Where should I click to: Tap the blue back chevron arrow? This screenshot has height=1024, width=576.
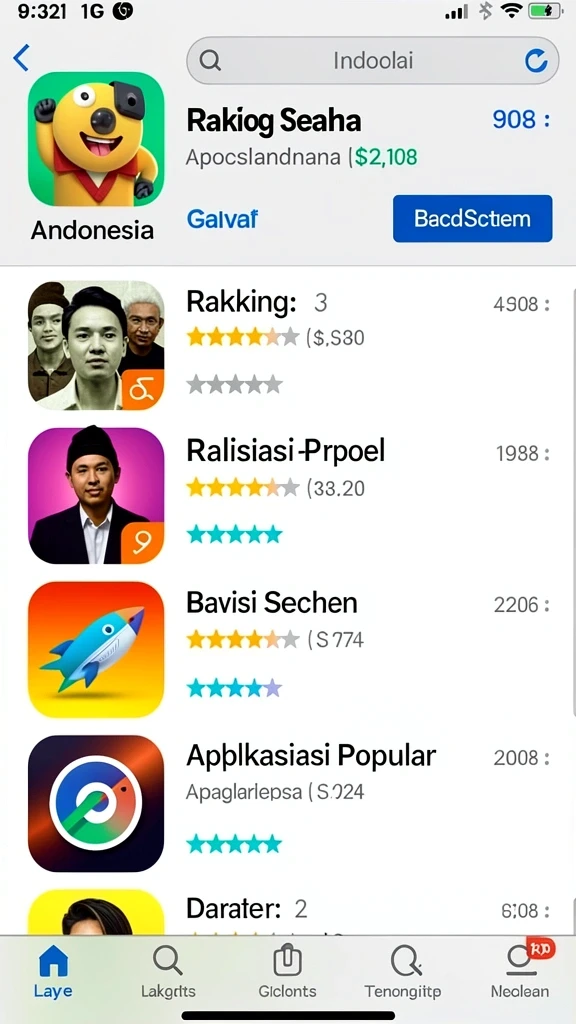pyautogui.click(x=21, y=58)
